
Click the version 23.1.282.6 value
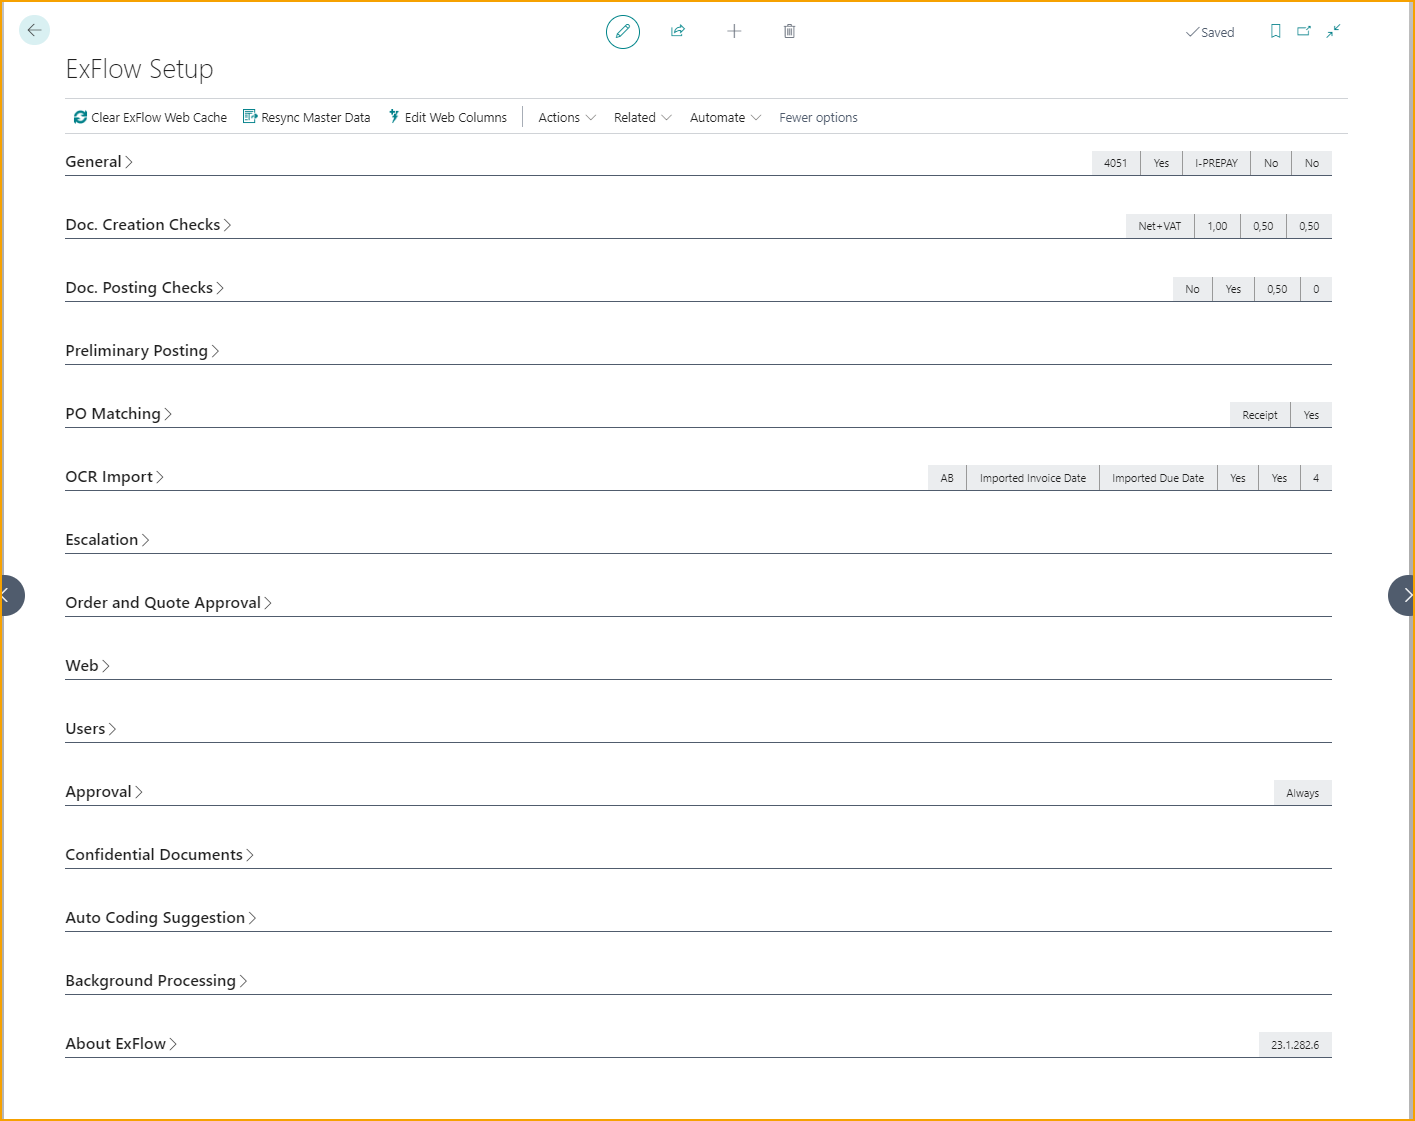1295,1045
